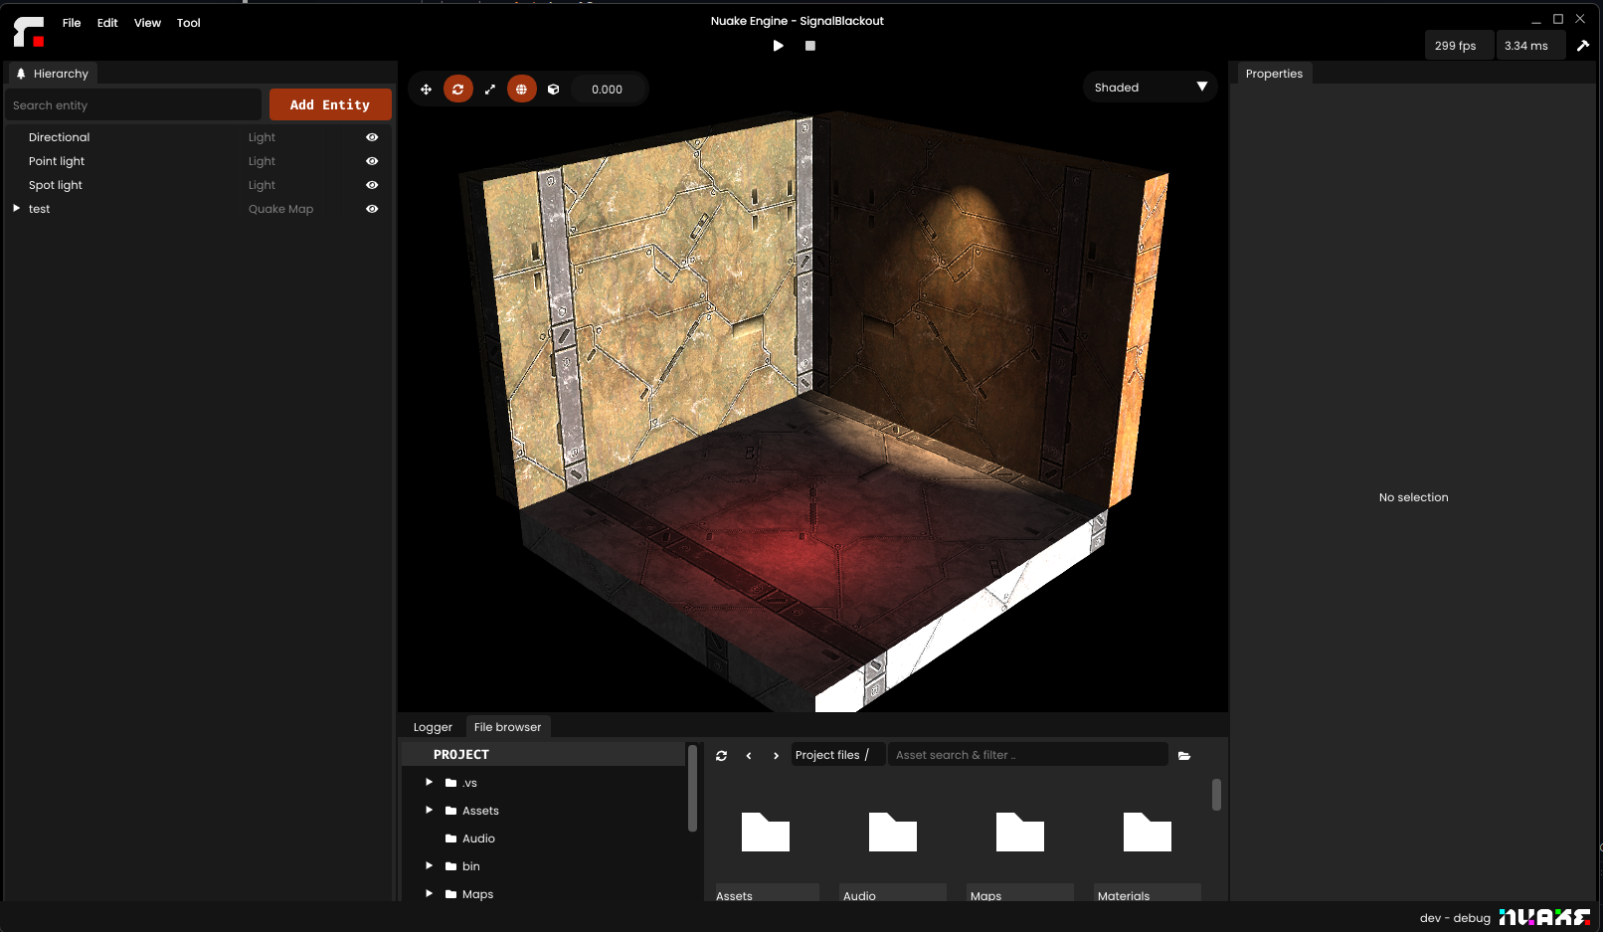This screenshot has height=932, width=1603.
Task: Click the file grid vertical scrollbar
Action: [x=1216, y=795]
